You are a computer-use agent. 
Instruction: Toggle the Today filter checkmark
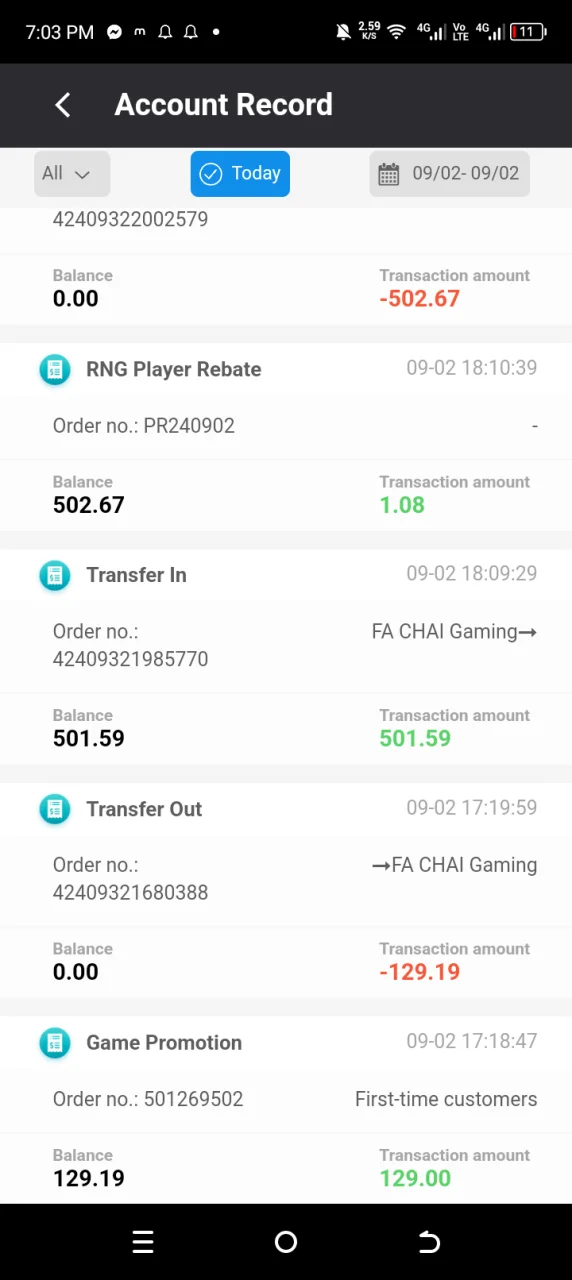tap(210, 174)
